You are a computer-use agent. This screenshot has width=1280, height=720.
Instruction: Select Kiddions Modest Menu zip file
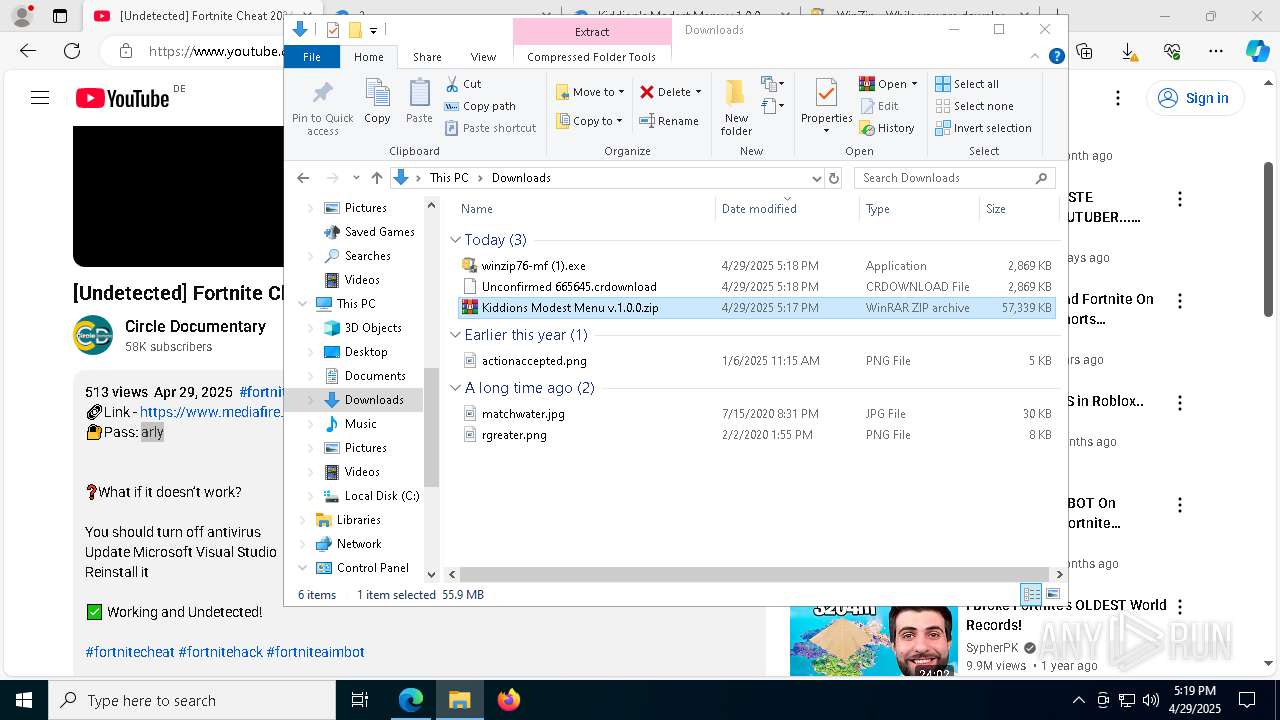coord(757,308)
